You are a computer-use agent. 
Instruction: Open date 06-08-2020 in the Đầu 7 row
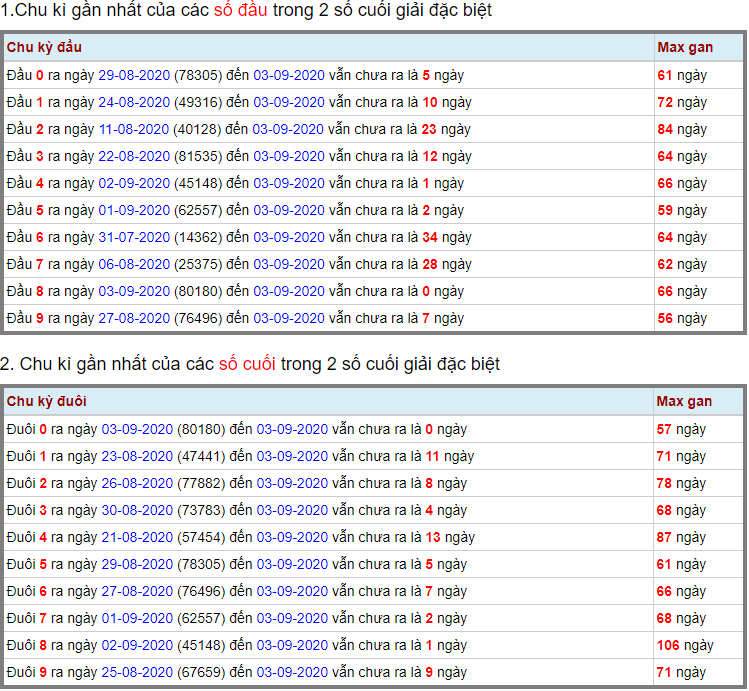pos(134,264)
